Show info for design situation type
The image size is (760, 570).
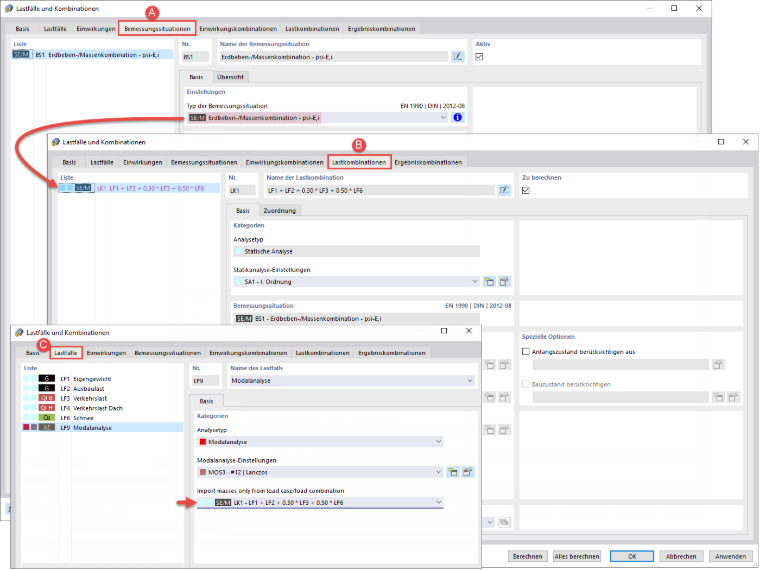coord(457,117)
